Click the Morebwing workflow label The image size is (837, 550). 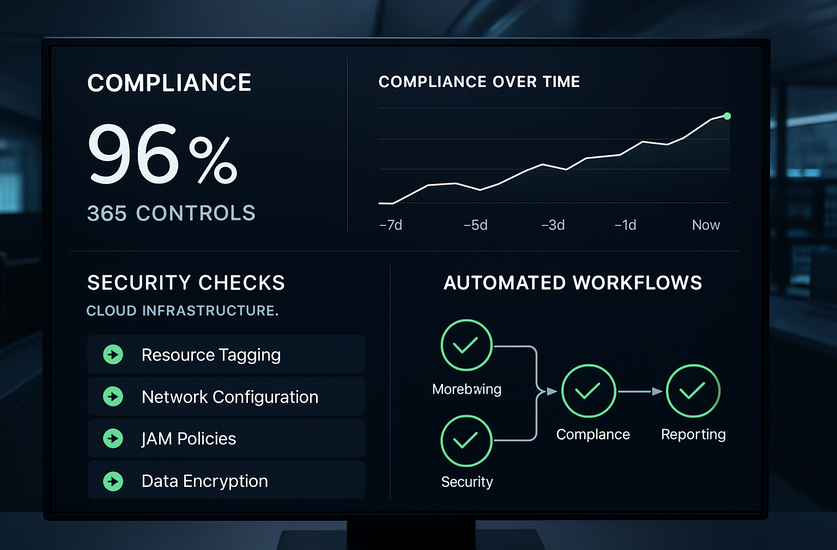[x=467, y=389]
